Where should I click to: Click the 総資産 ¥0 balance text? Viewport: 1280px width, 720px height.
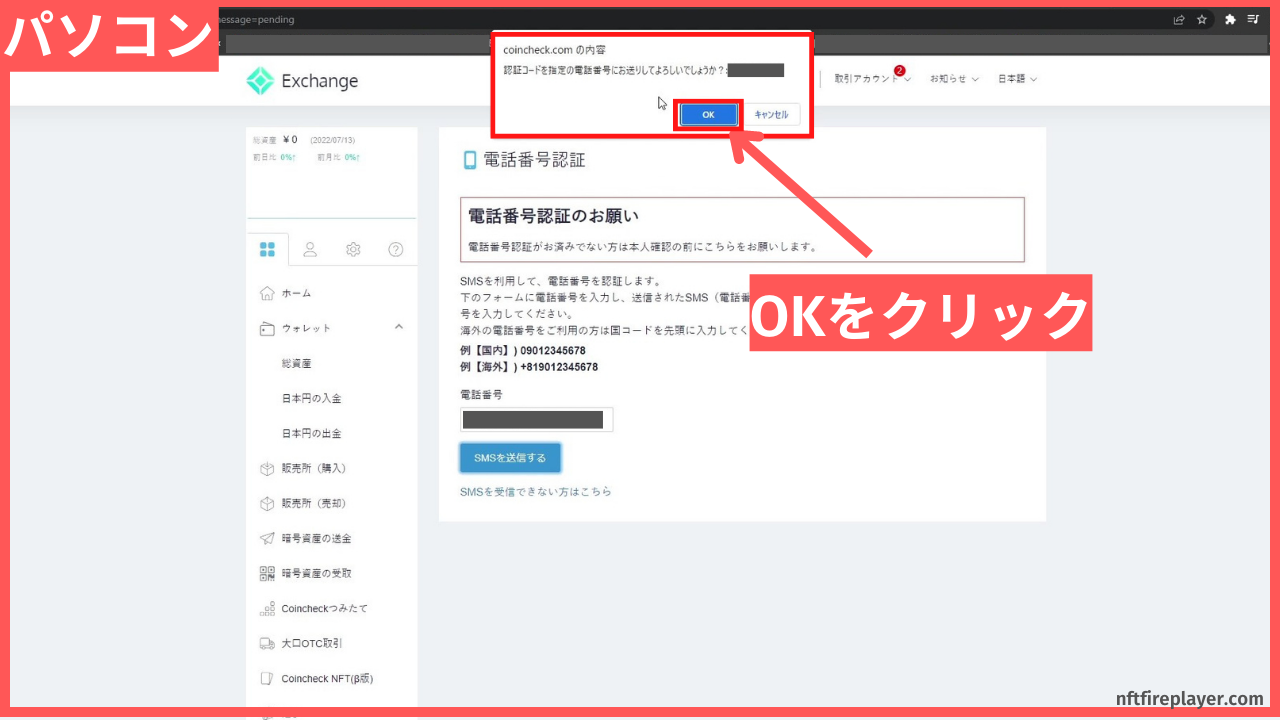point(276,140)
